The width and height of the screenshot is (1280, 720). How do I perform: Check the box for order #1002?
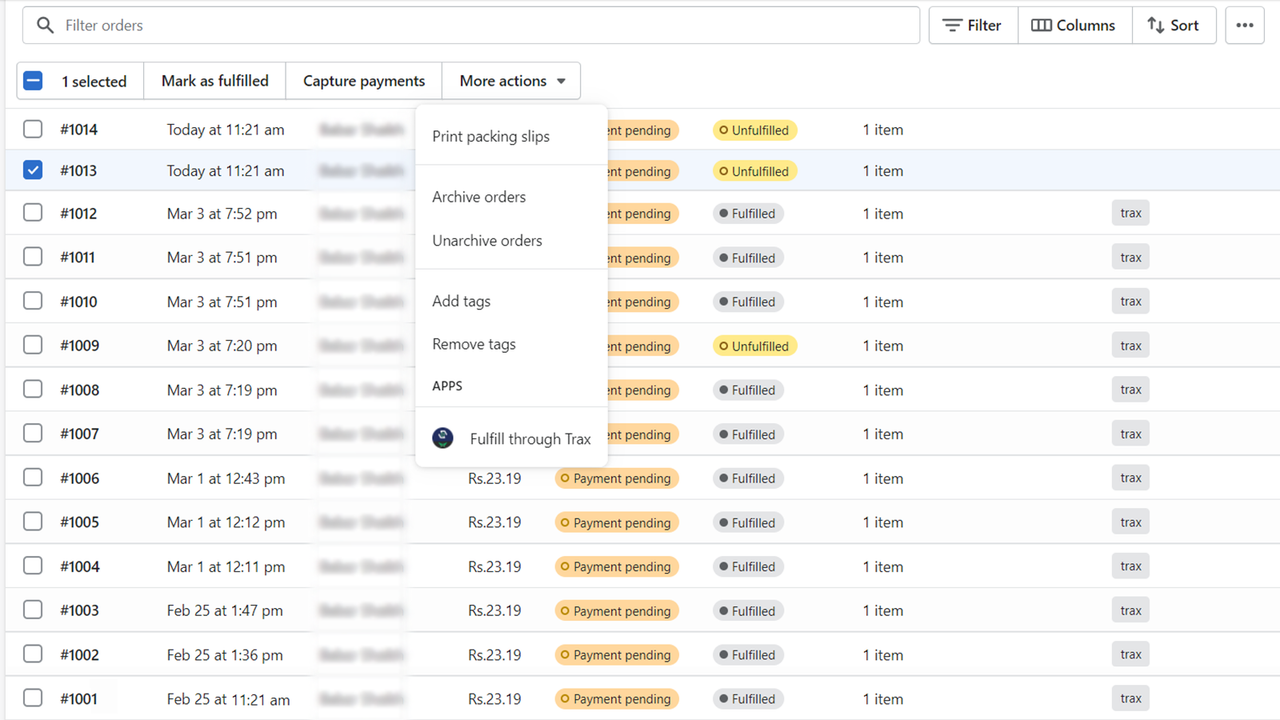(x=33, y=654)
